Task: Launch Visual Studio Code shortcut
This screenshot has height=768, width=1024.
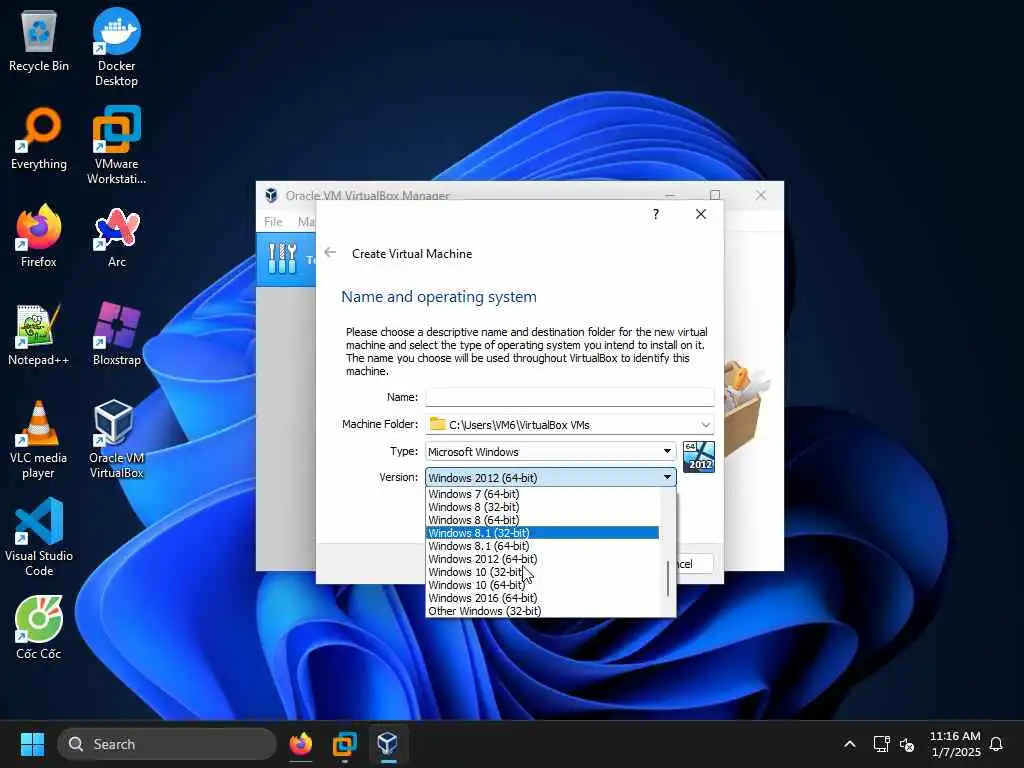Action: coord(39,537)
